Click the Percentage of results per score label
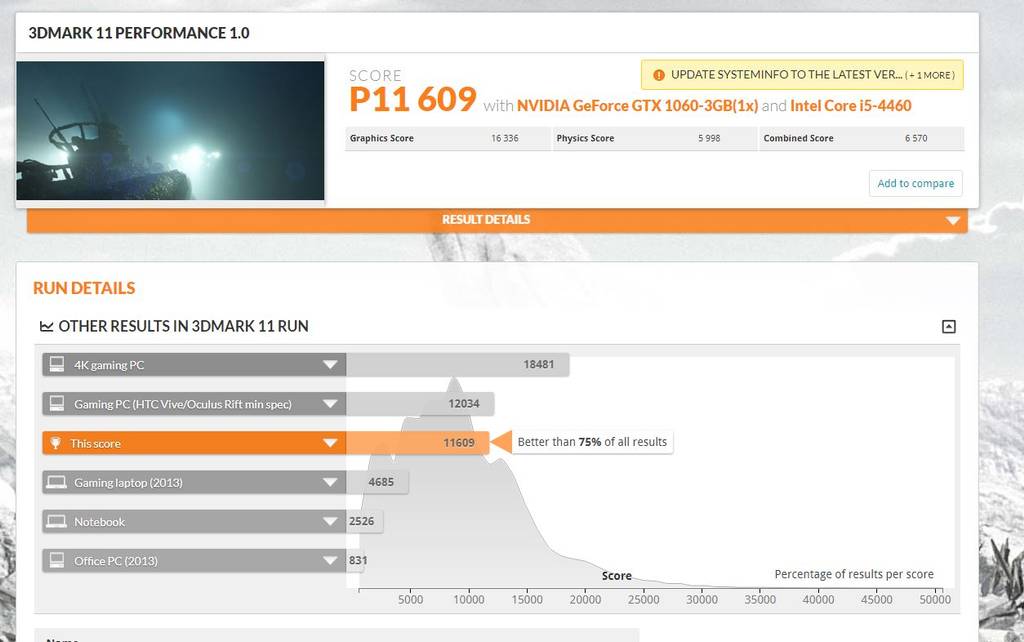 (854, 574)
